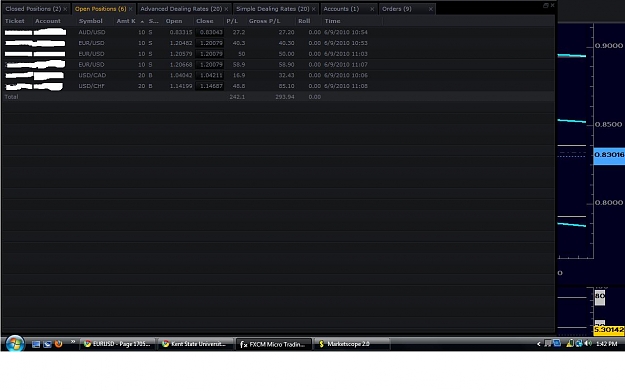The image size is (625, 391).
Task: Close the Closed Positions tab
Action: pyautogui.click(x=65, y=9)
